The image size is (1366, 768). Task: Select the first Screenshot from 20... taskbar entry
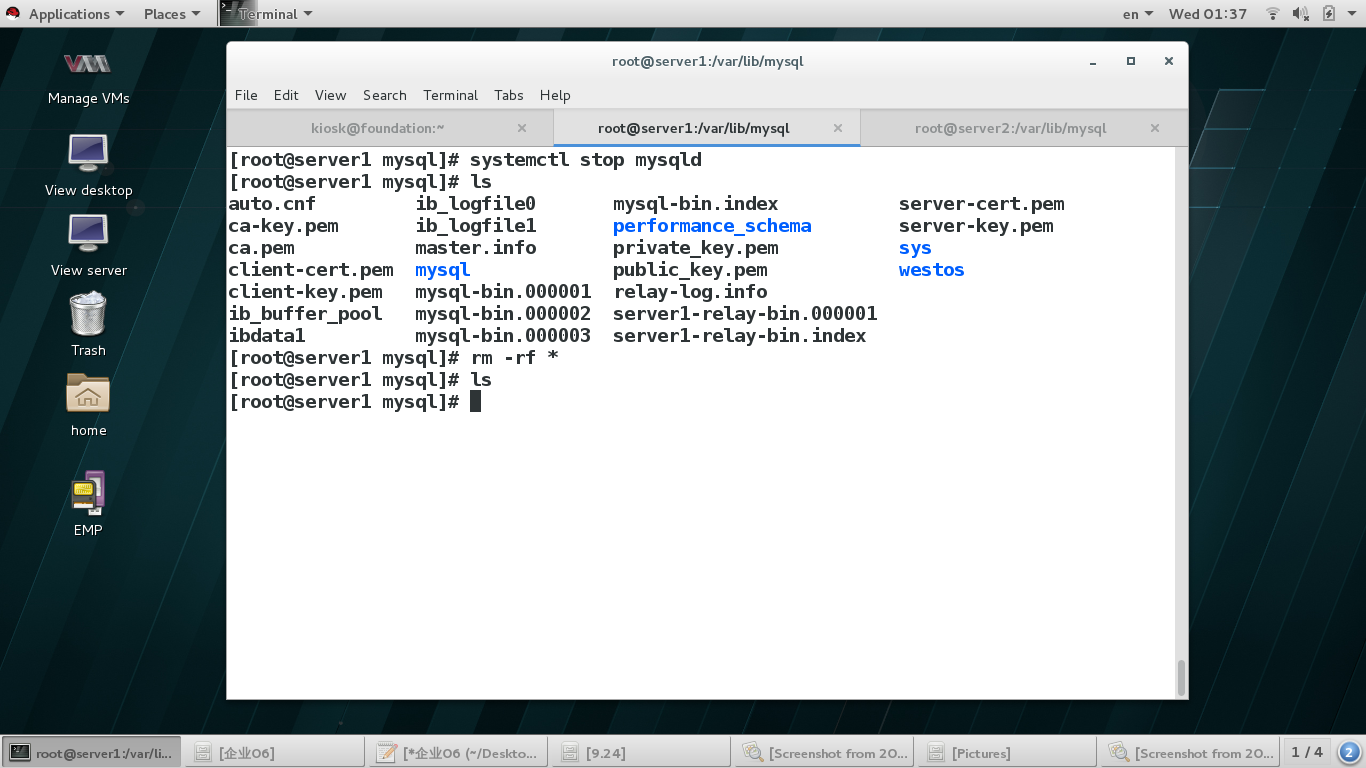[824, 753]
